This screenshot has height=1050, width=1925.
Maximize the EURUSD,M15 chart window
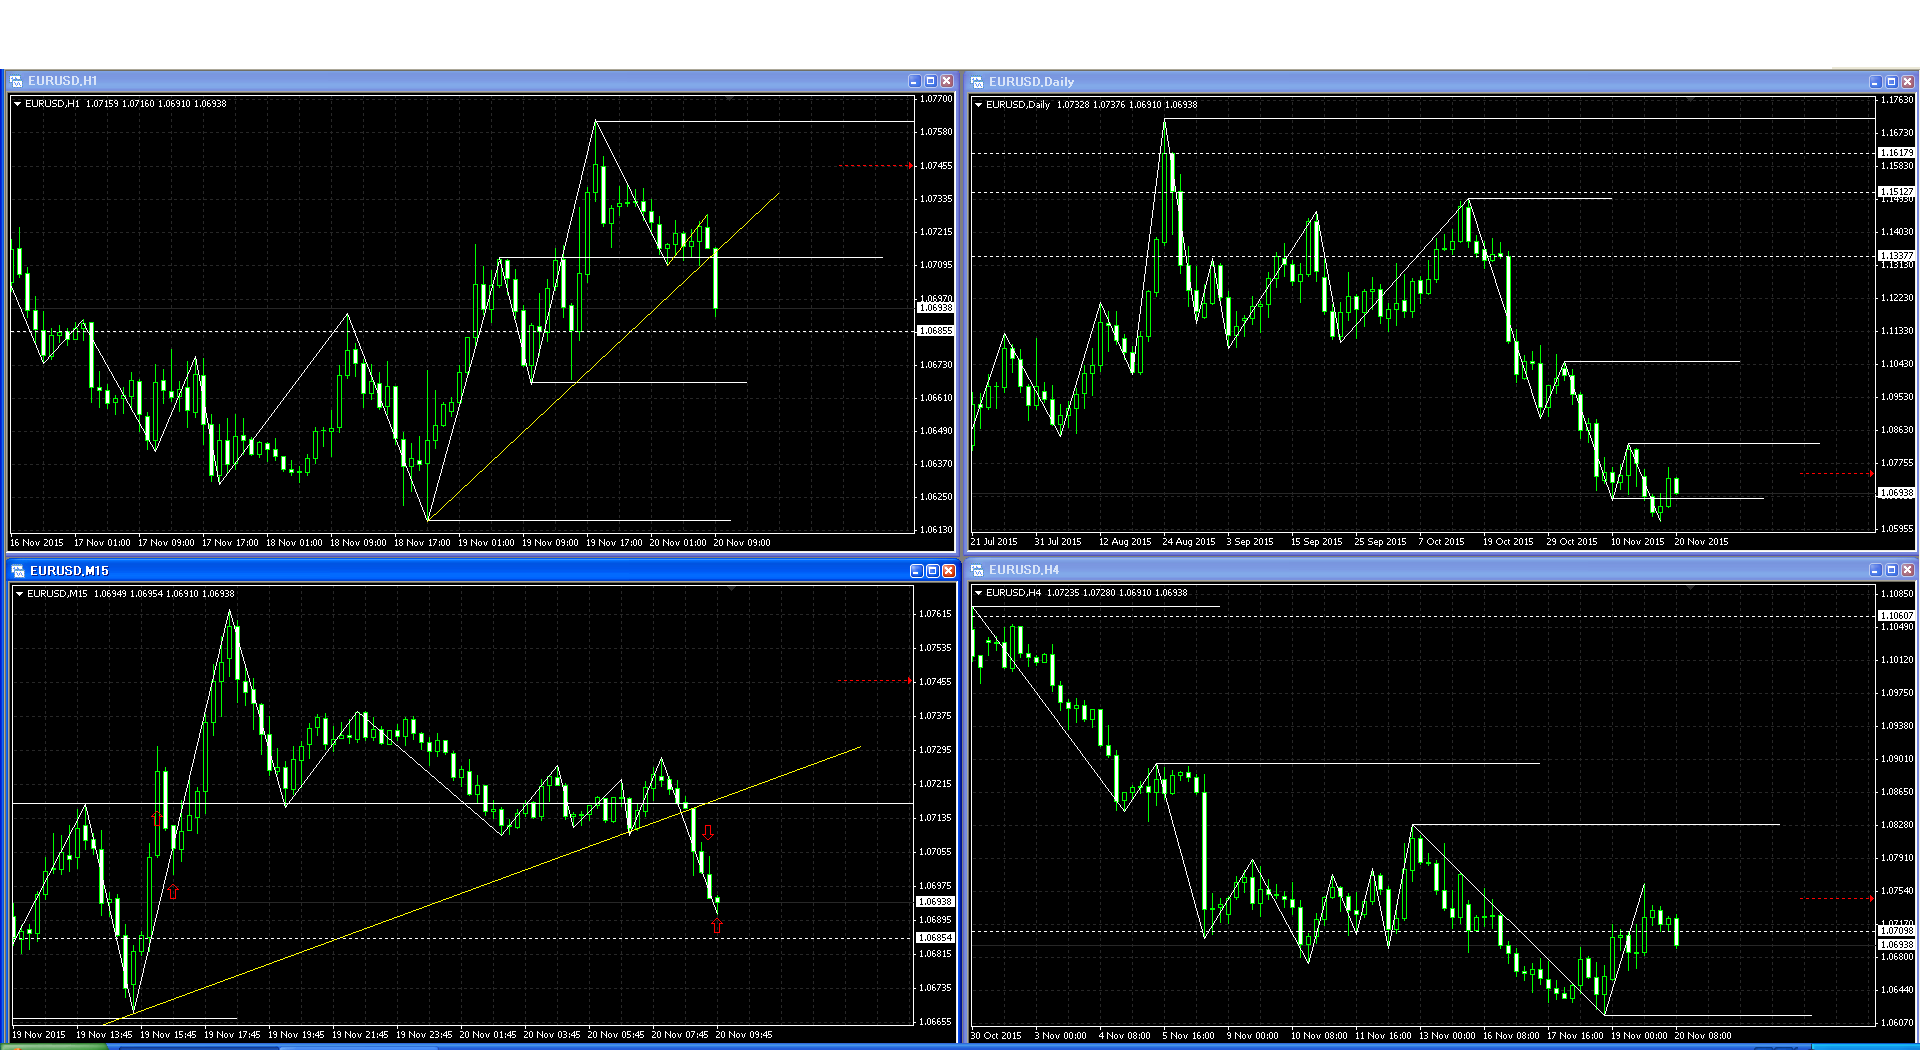pos(932,571)
